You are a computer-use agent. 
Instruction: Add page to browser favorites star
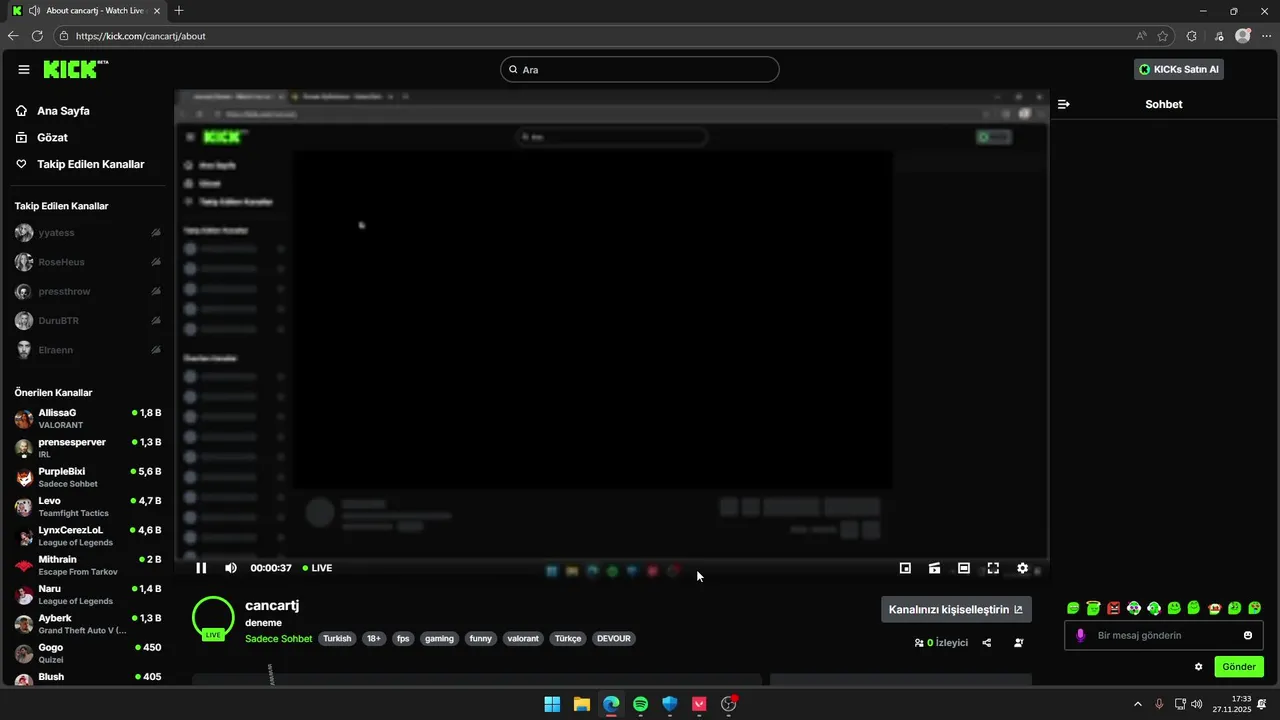pyautogui.click(x=1163, y=36)
